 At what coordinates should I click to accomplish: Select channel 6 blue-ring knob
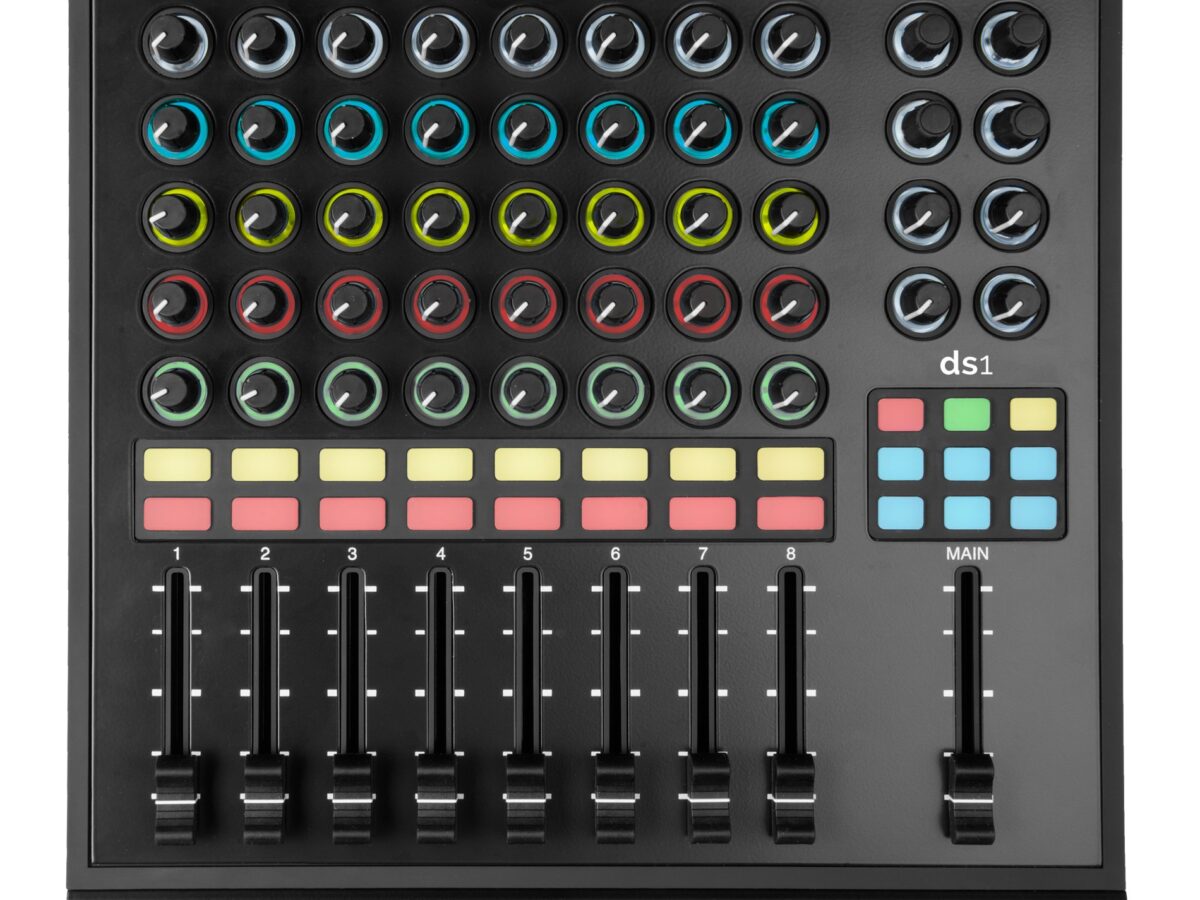(615, 128)
